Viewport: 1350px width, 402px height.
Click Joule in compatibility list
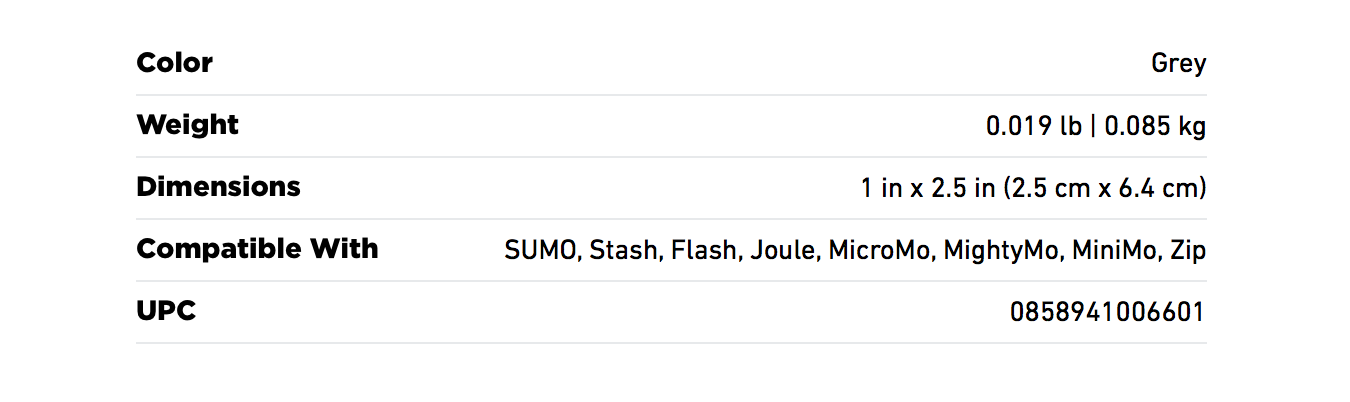click(783, 251)
